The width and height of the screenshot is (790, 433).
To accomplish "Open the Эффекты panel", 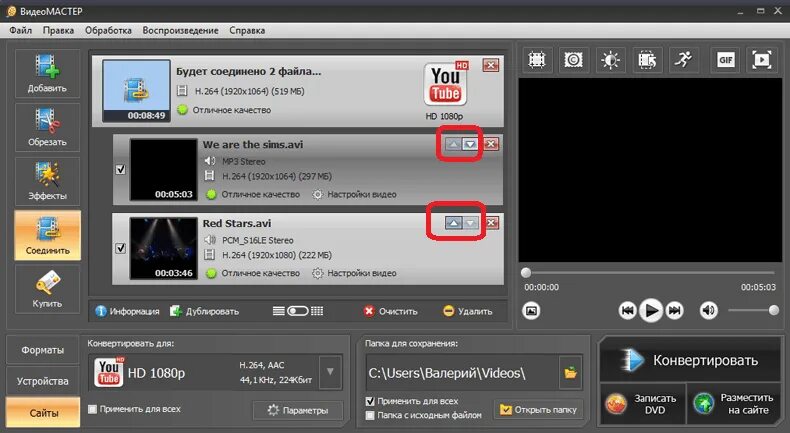I will click(x=47, y=181).
